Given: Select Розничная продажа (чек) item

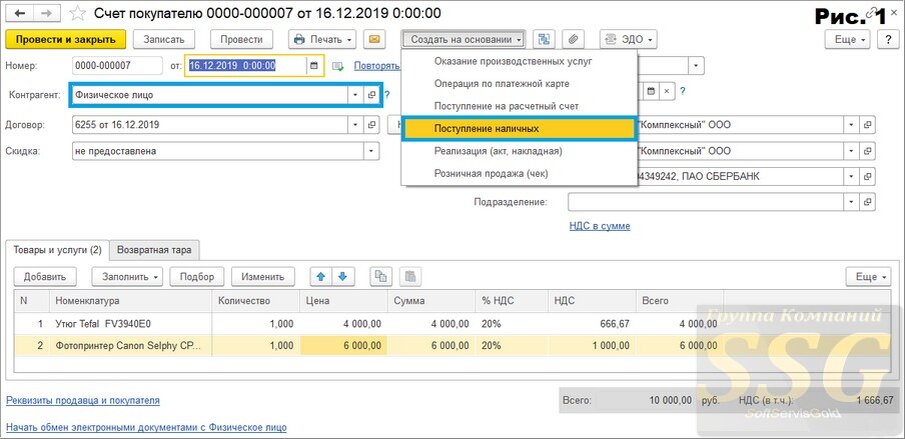Looking at the screenshot, I should [491, 174].
